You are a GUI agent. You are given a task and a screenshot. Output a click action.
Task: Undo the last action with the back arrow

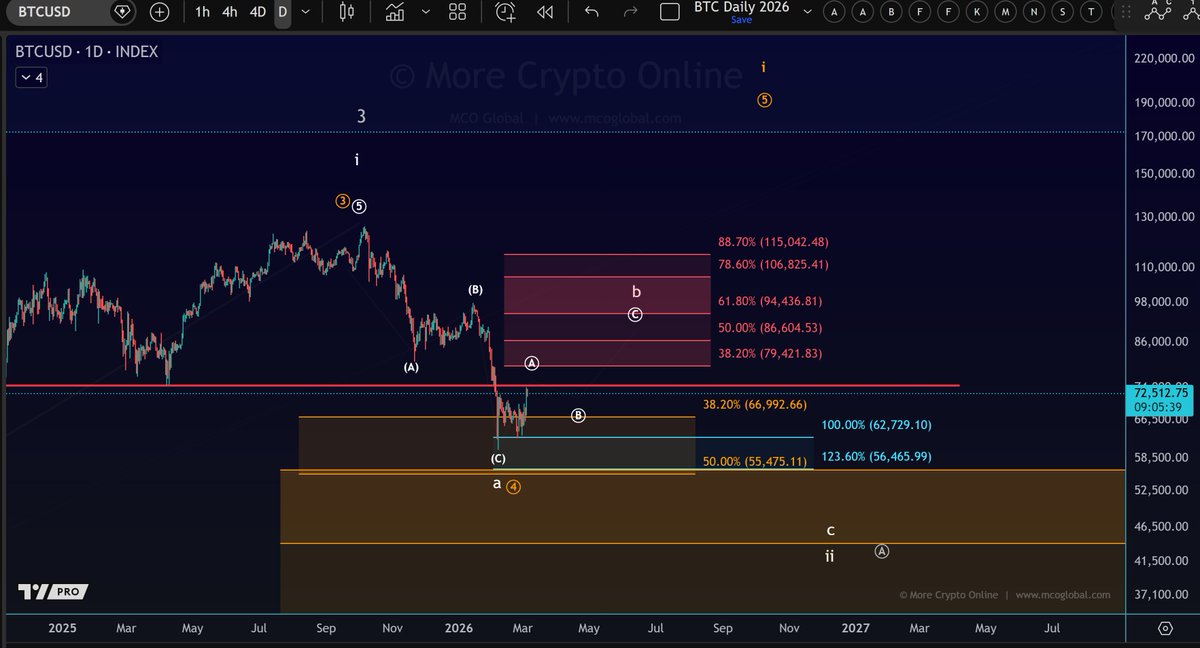click(x=592, y=12)
